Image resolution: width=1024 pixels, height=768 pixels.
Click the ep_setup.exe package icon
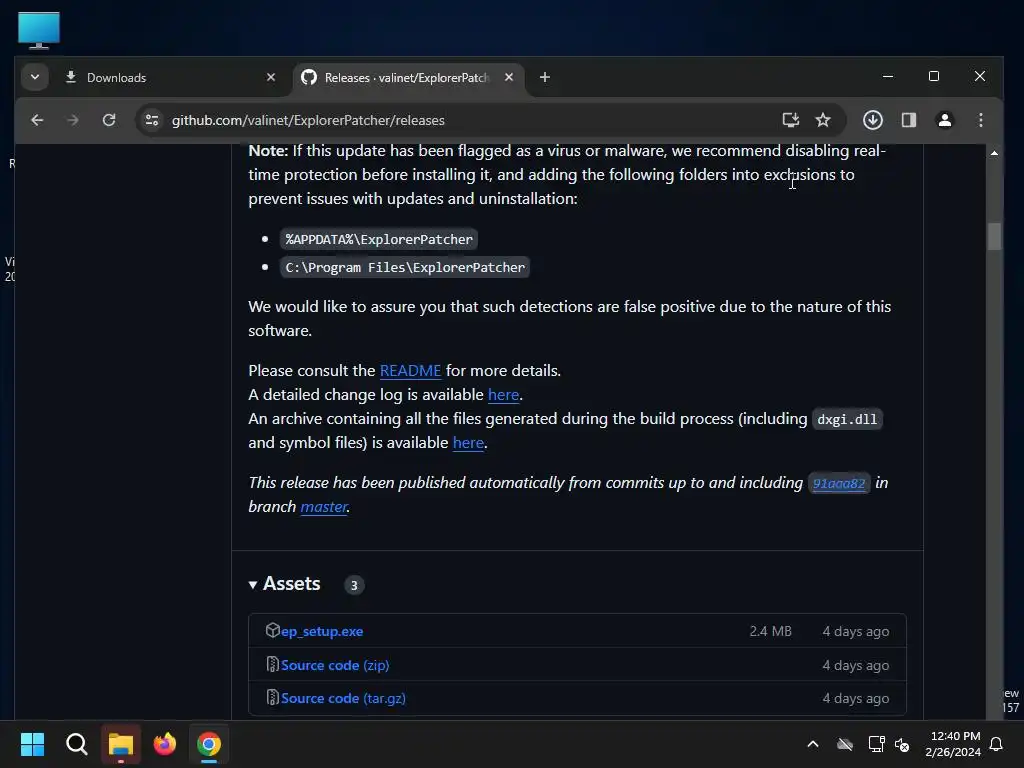[x=272, y=630]
